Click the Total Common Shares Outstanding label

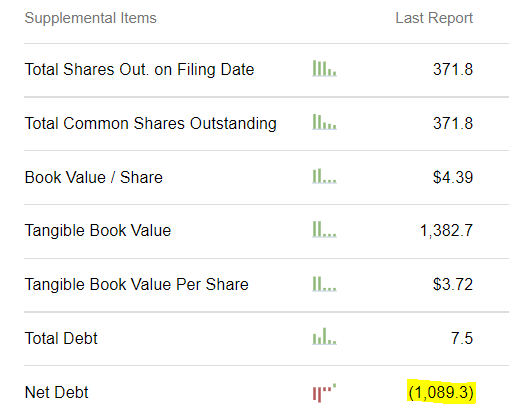151,123
